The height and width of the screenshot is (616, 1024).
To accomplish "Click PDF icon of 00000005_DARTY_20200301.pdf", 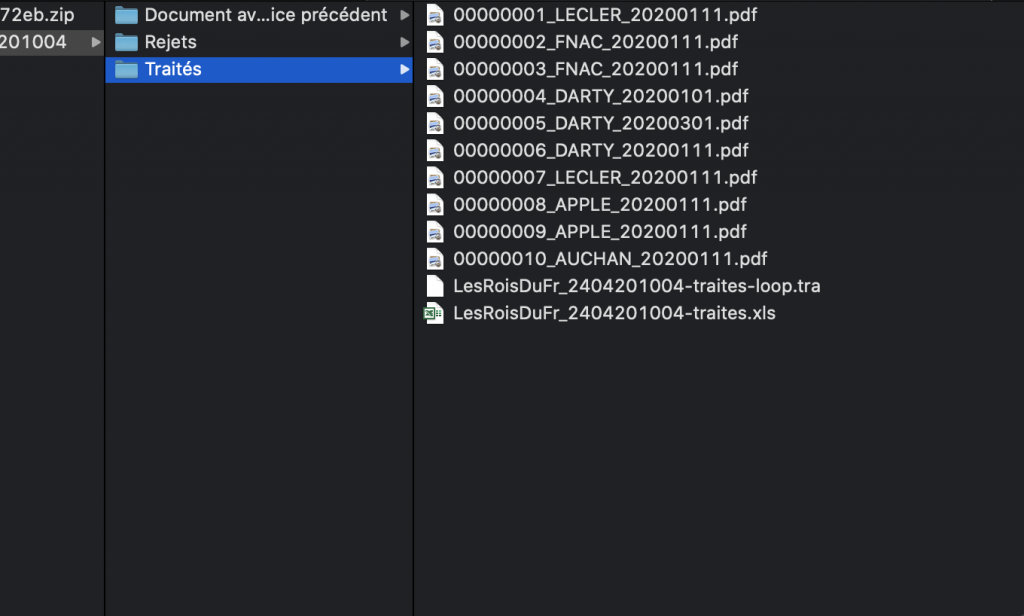I will point(435,123).
